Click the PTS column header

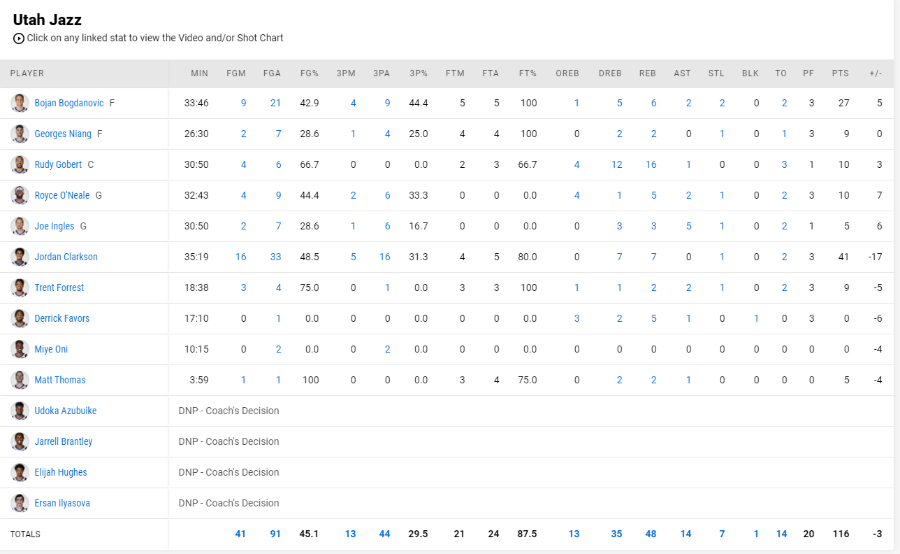840,73
